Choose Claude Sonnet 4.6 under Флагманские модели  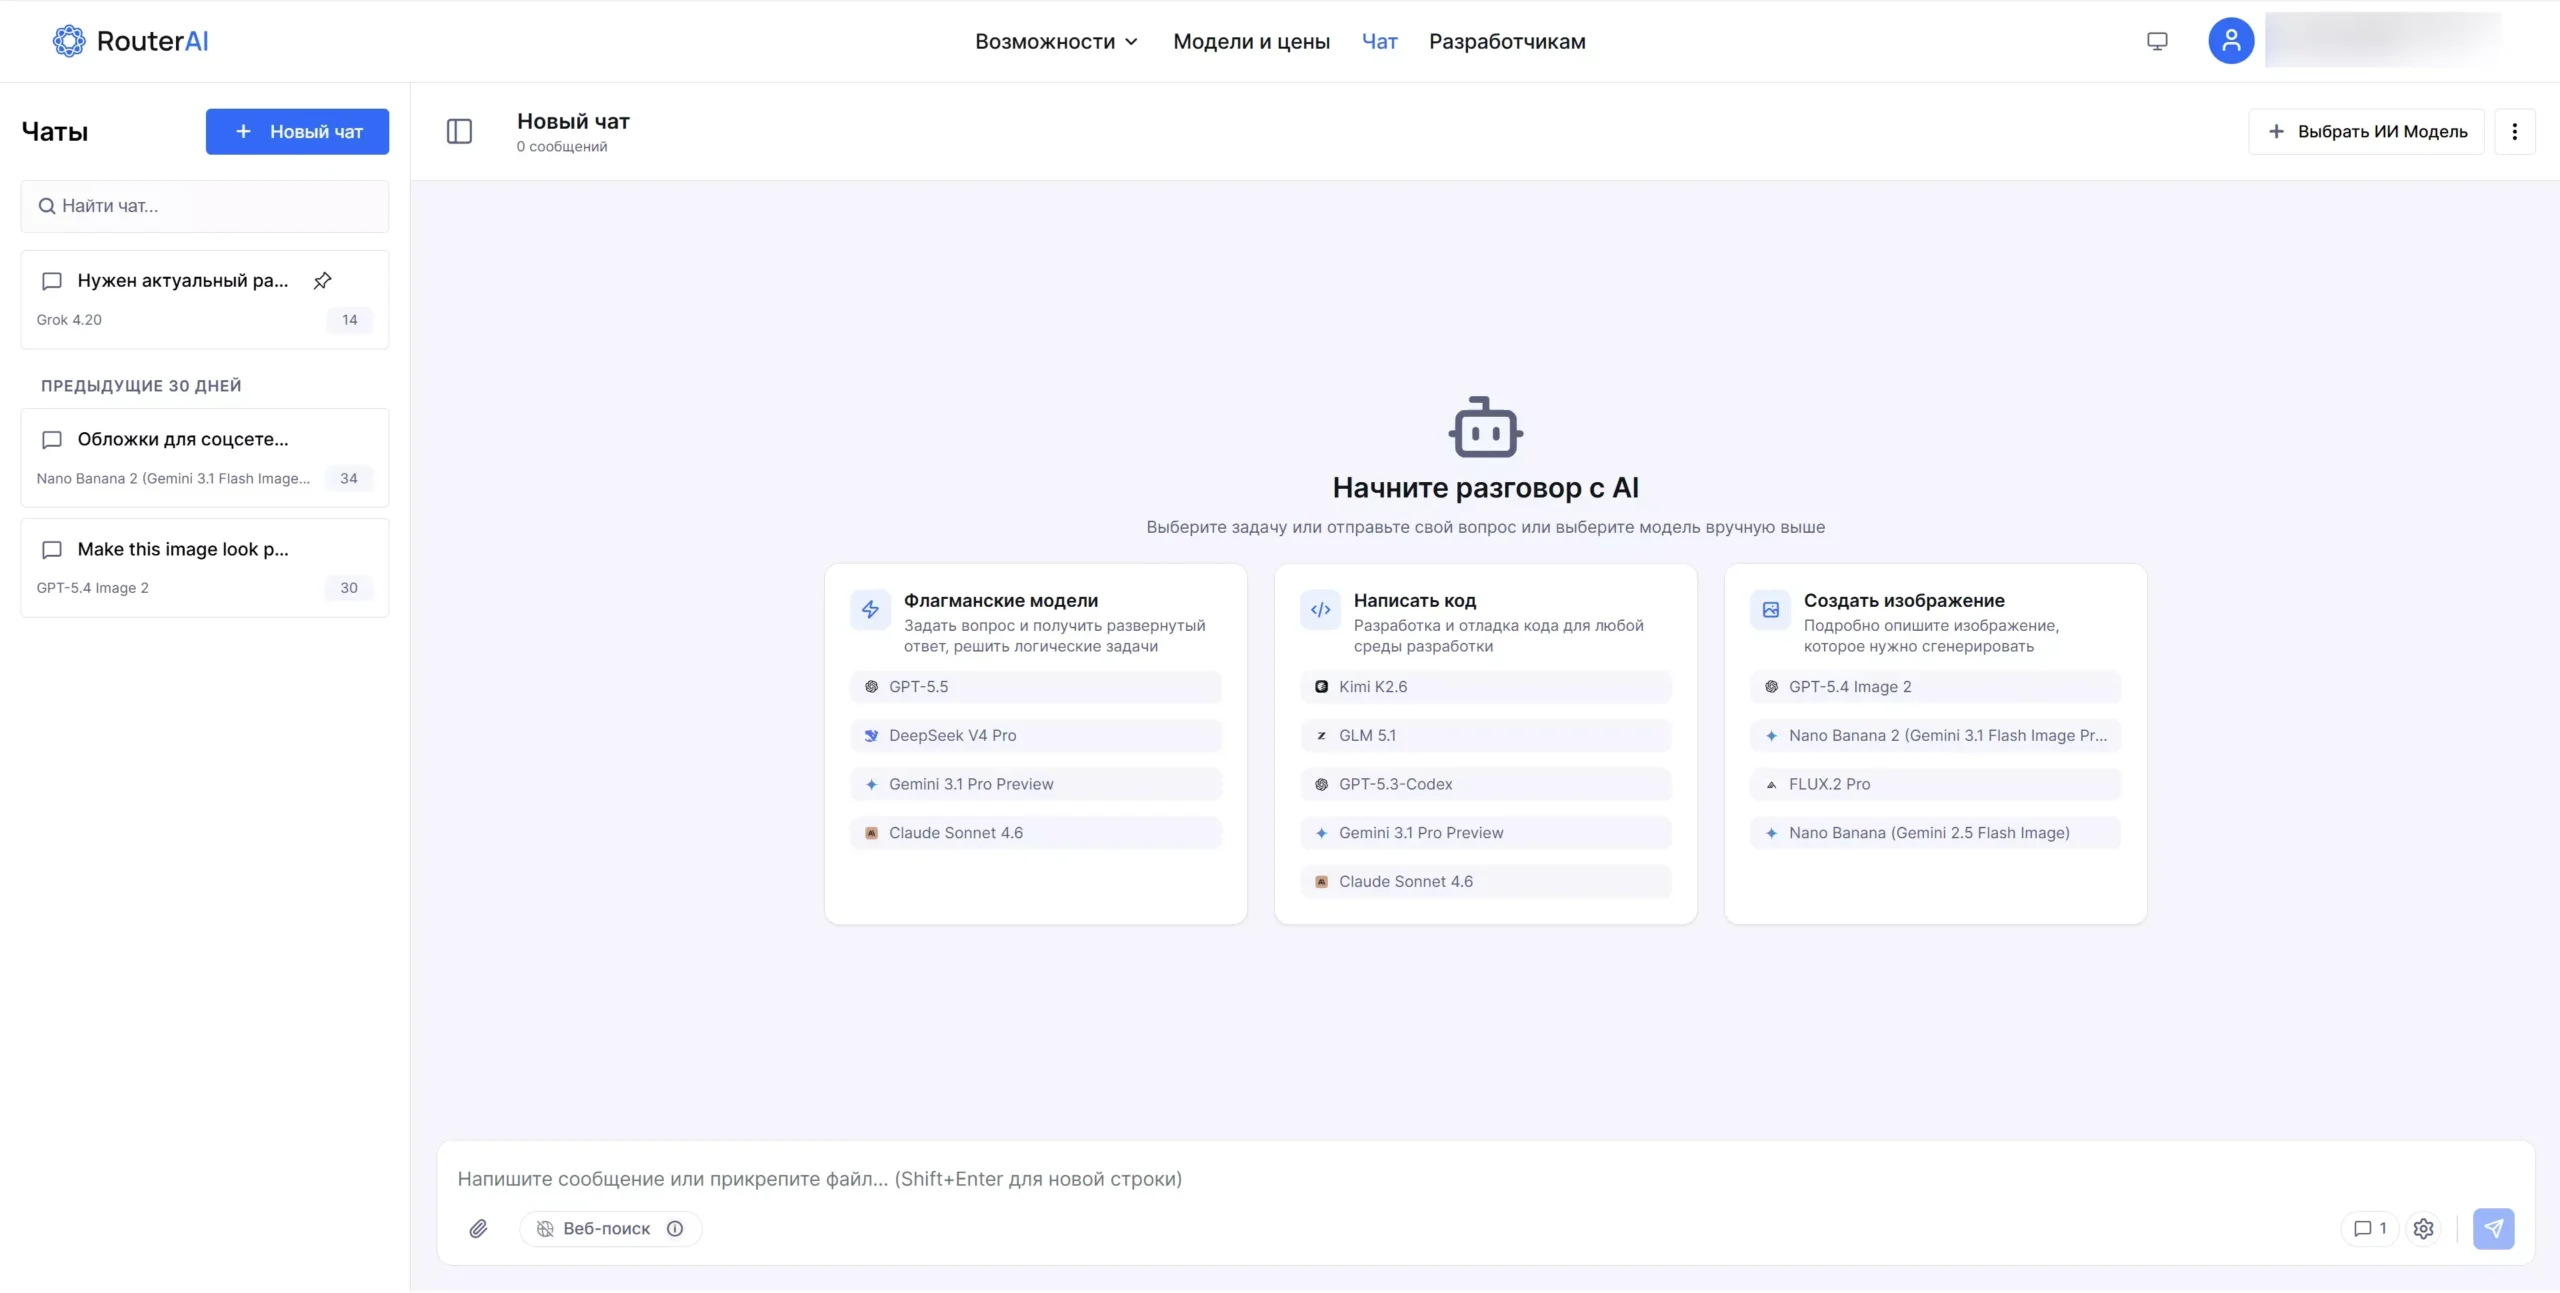coord(1035,832)
